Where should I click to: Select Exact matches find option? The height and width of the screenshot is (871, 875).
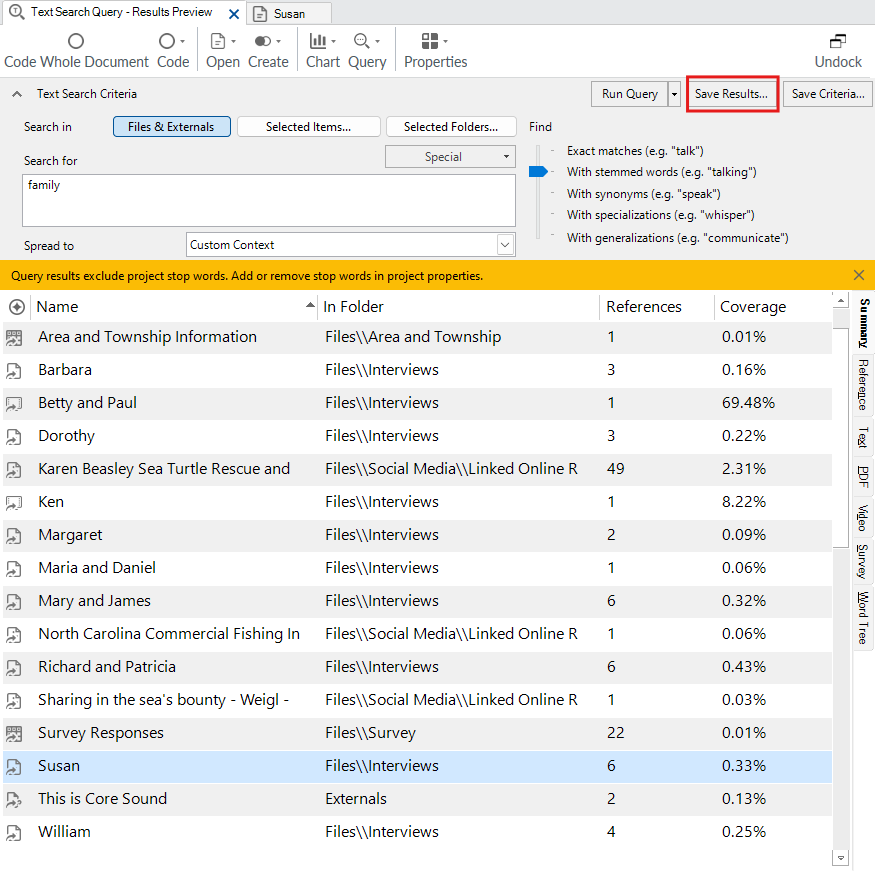635,151
